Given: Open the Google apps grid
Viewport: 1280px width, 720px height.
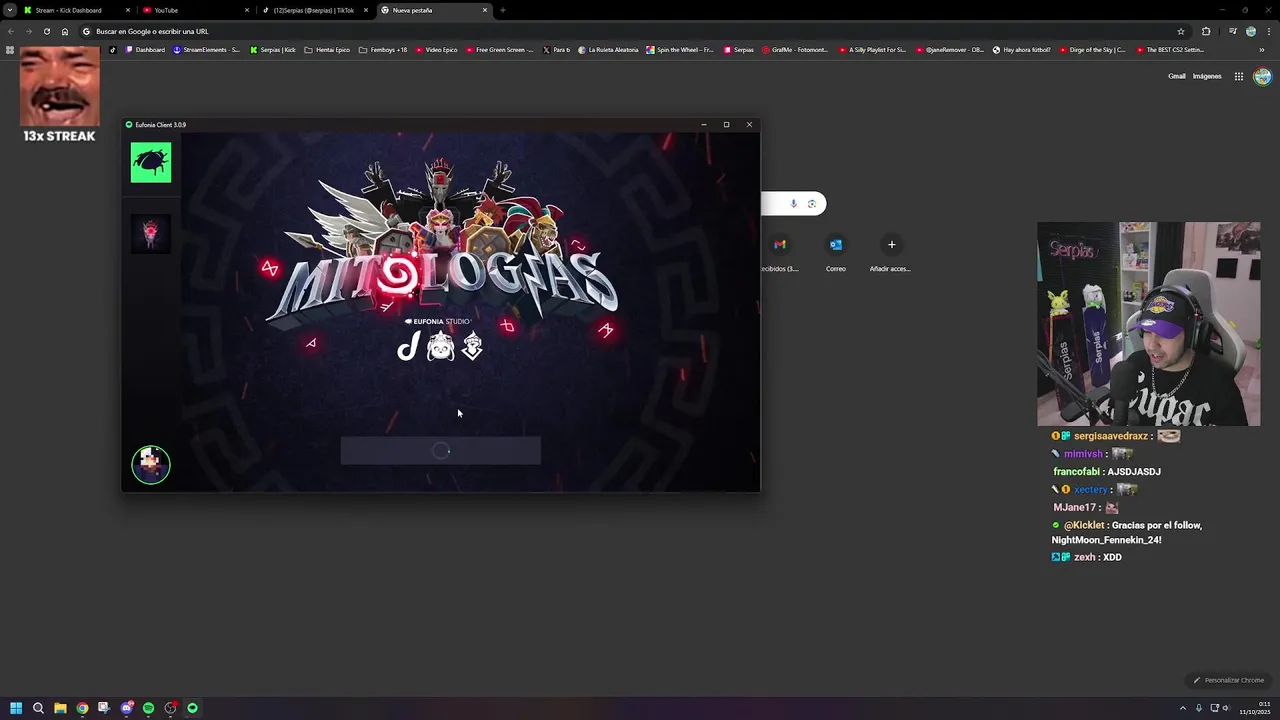Looking at the screenshot, I should (x=1238, y=76).
